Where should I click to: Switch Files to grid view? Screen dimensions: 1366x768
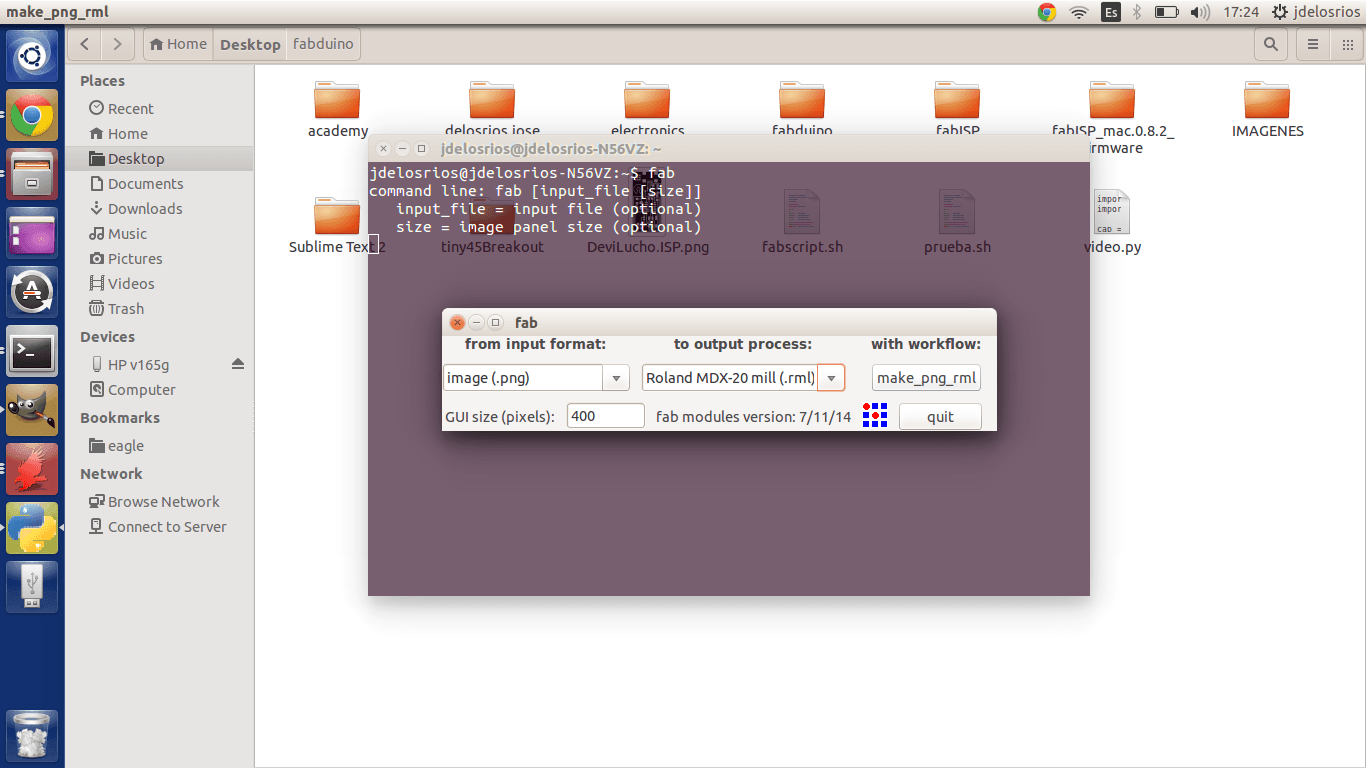1345,44
